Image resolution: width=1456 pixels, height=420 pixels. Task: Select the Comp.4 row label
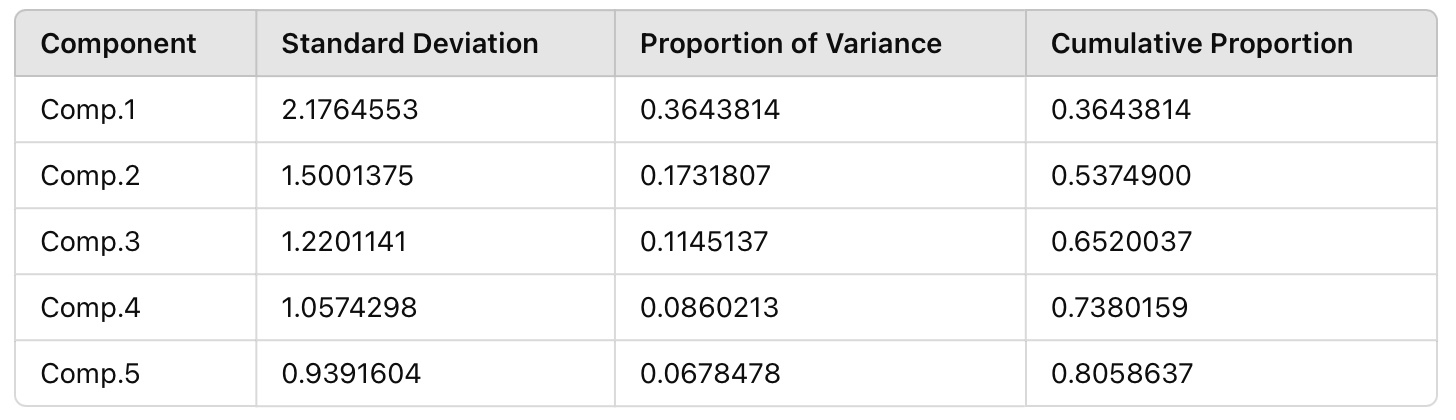[90, 308]
